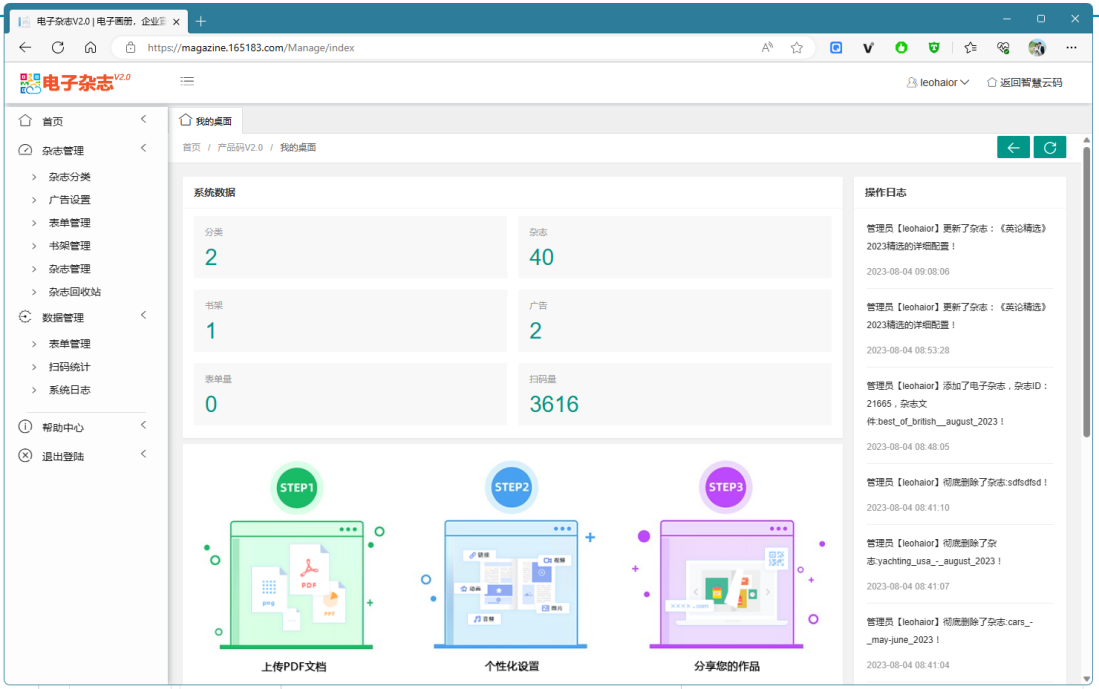Click the hamburger menu icon to collapse sidebar
Viewport: 1099px width, 689px height.
[187, 82]
